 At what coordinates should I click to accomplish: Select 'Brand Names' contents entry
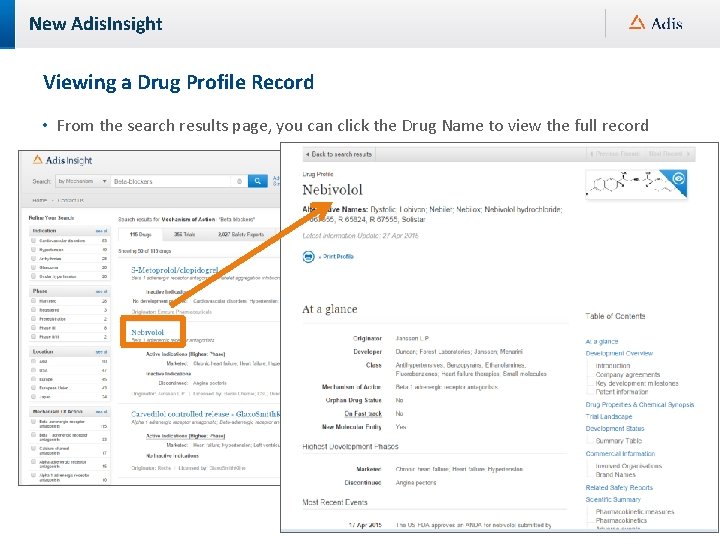point(615,474)
